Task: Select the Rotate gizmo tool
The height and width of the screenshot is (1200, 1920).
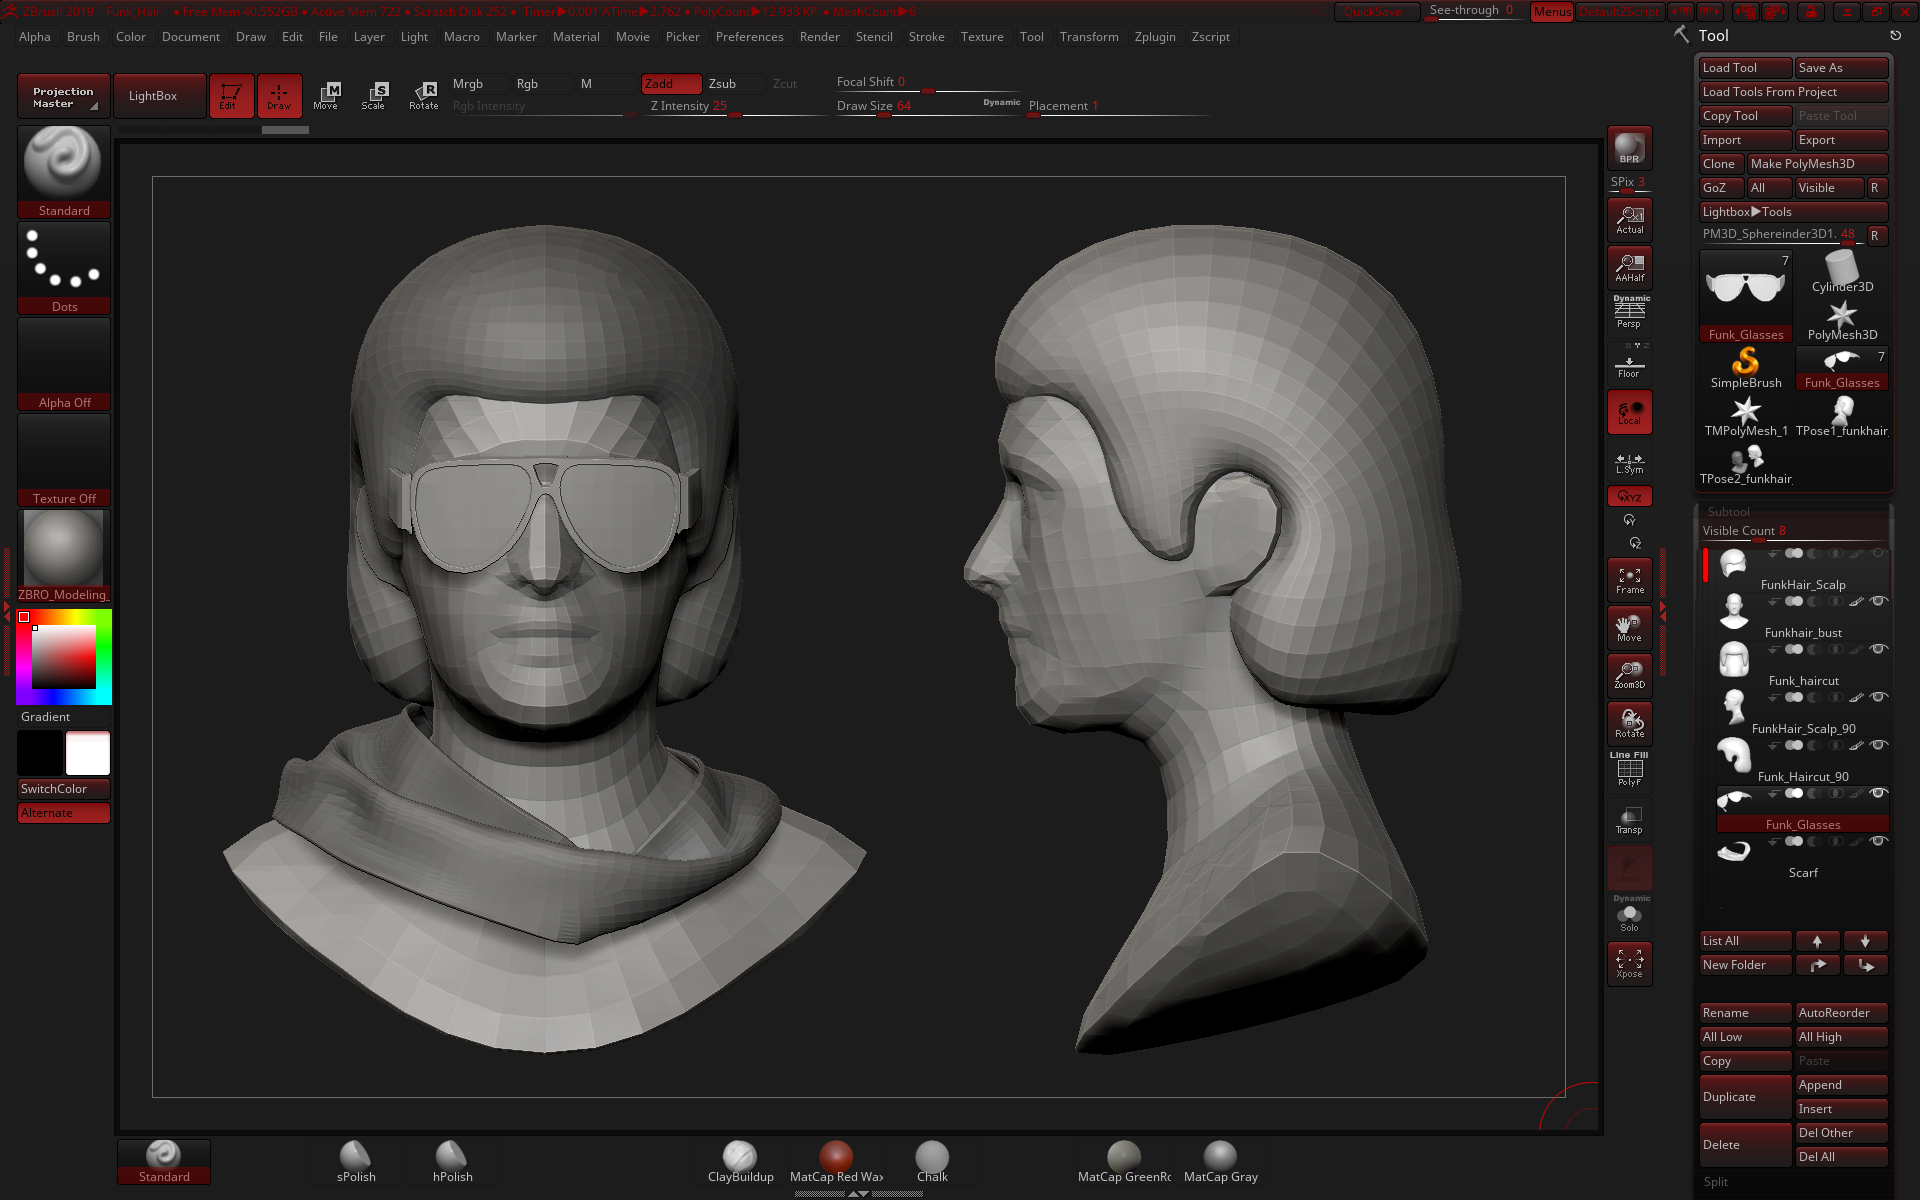Action: coord(423,96)
